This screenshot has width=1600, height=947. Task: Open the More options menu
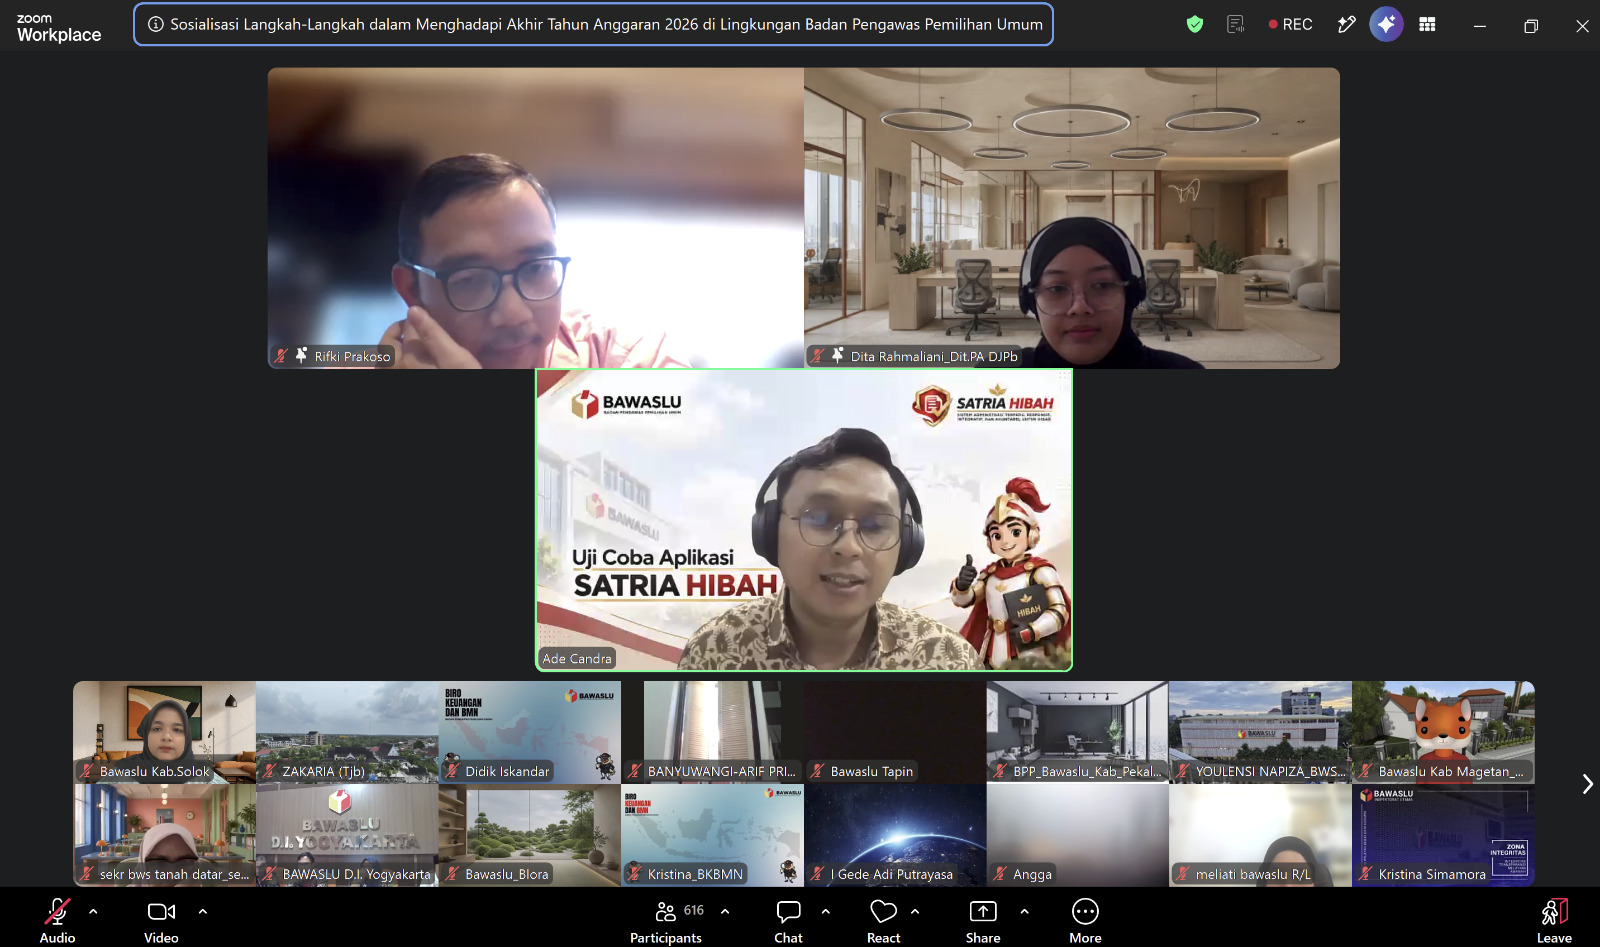1085,920
